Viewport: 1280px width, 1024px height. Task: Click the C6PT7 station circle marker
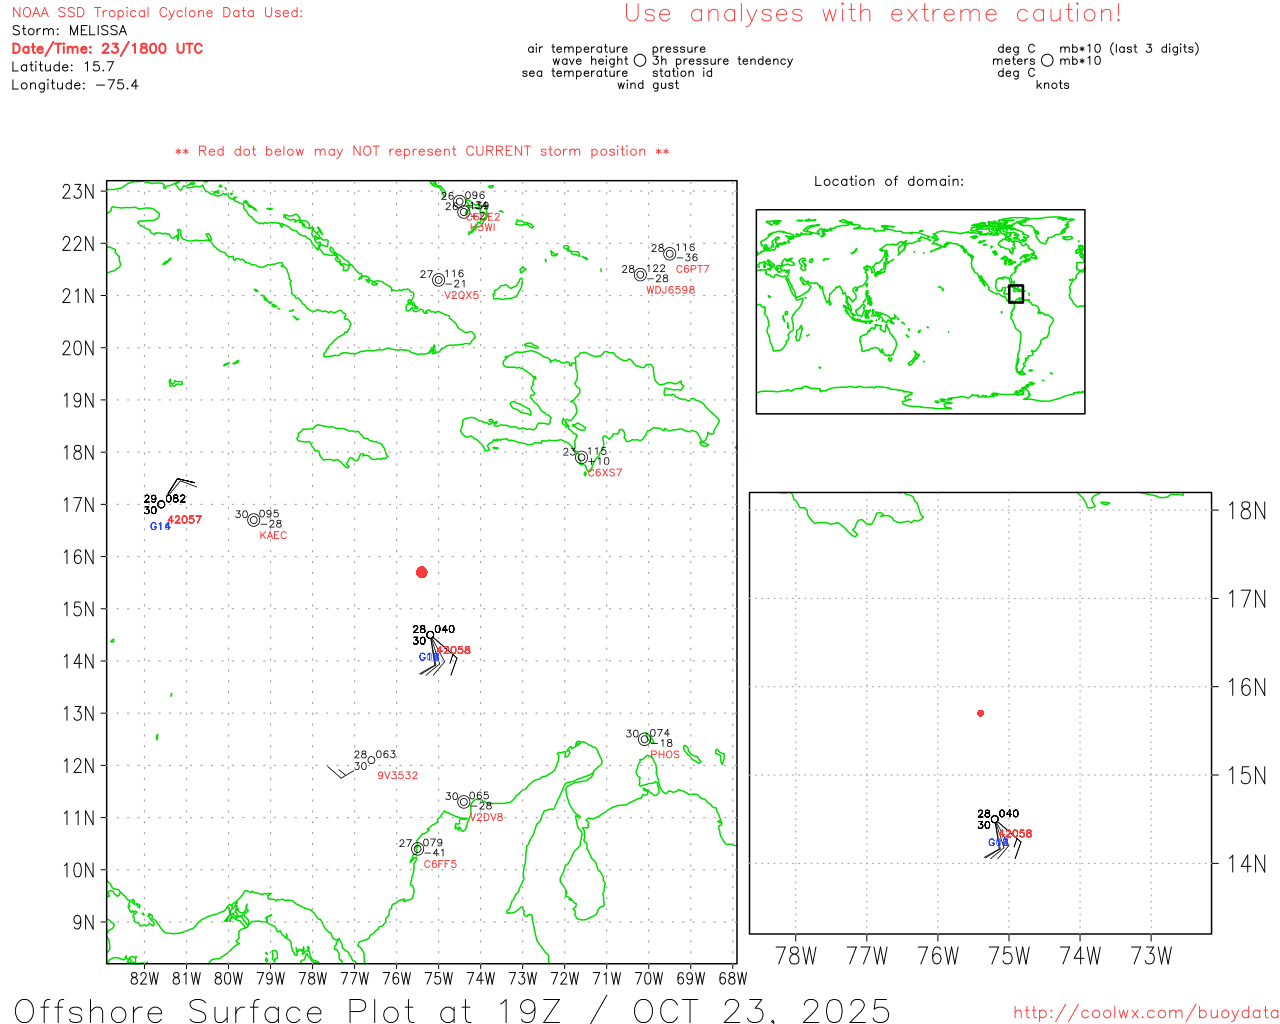670,254
